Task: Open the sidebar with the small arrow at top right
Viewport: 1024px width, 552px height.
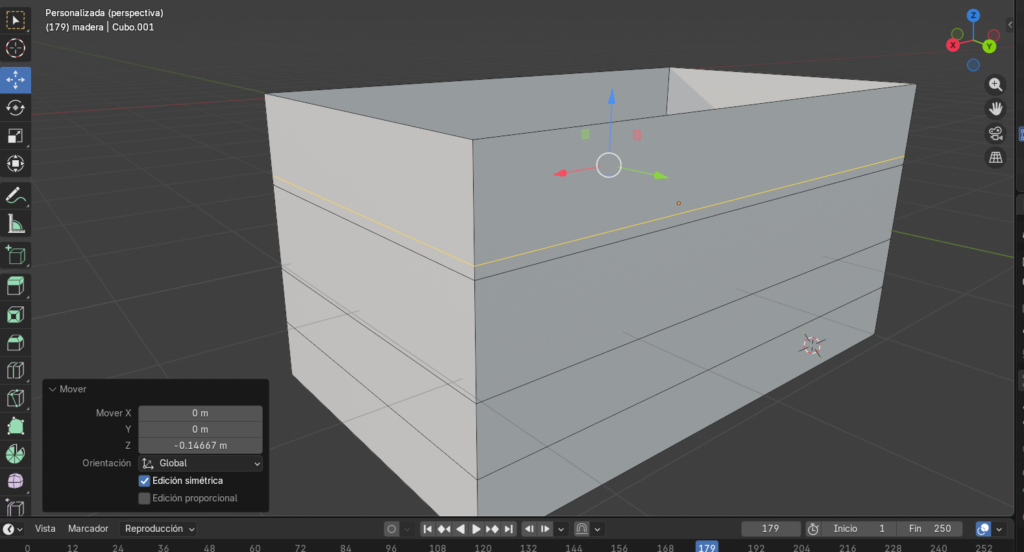Action: [x=1010, y=25]
